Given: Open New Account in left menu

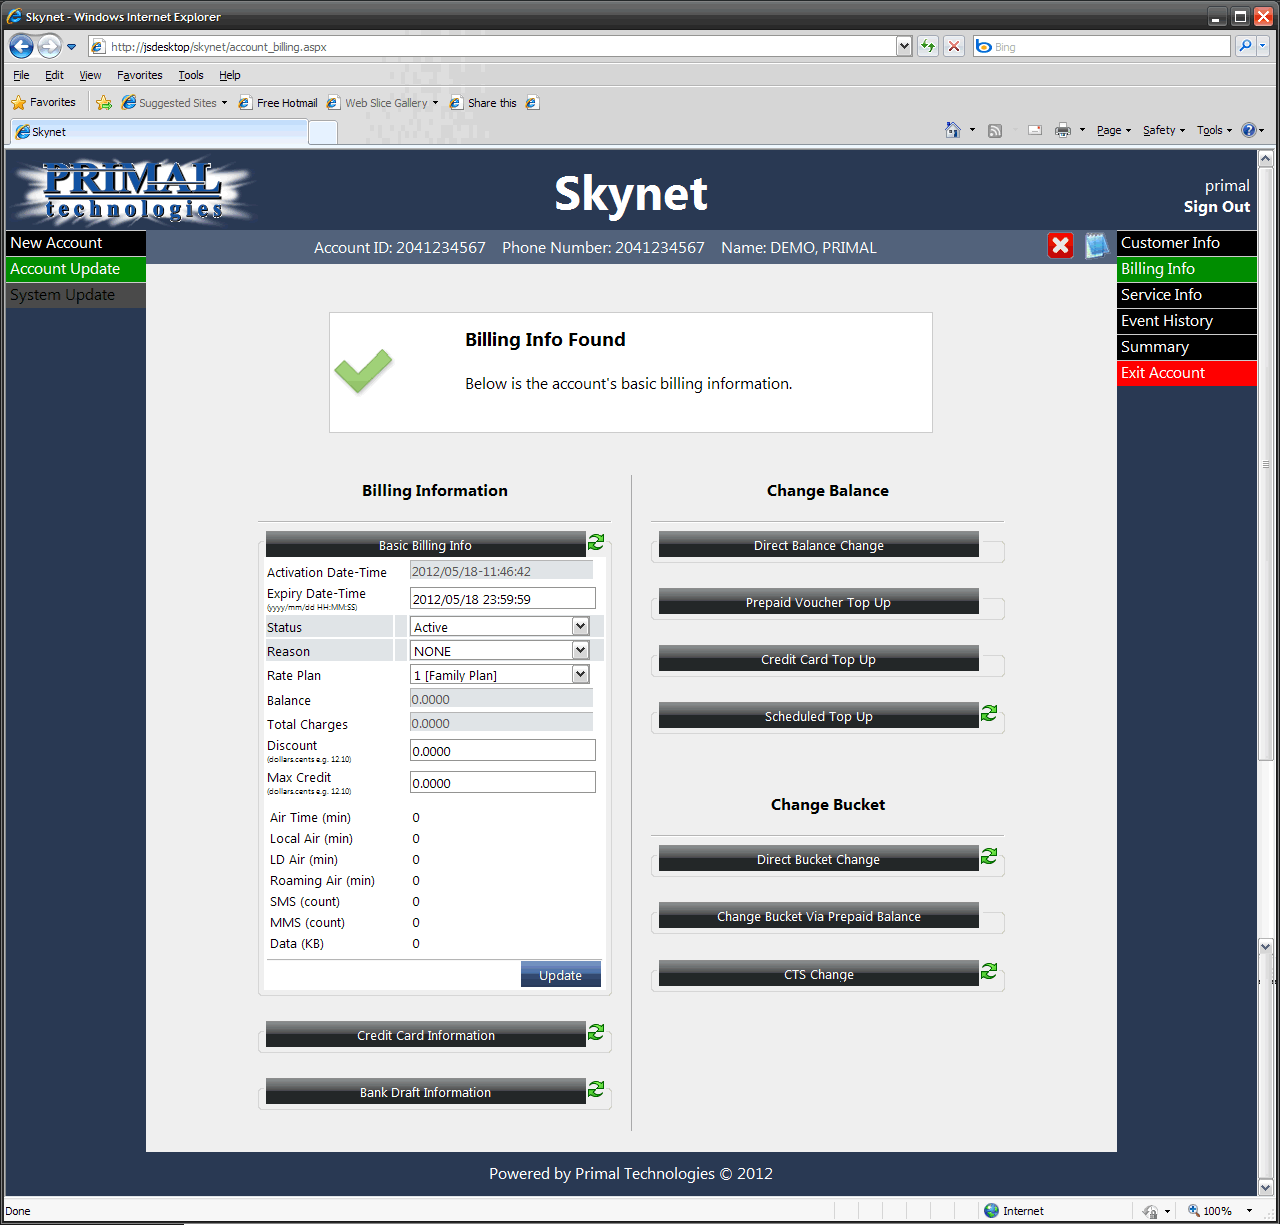Looking at the screenshot, I should coord(76,243).
